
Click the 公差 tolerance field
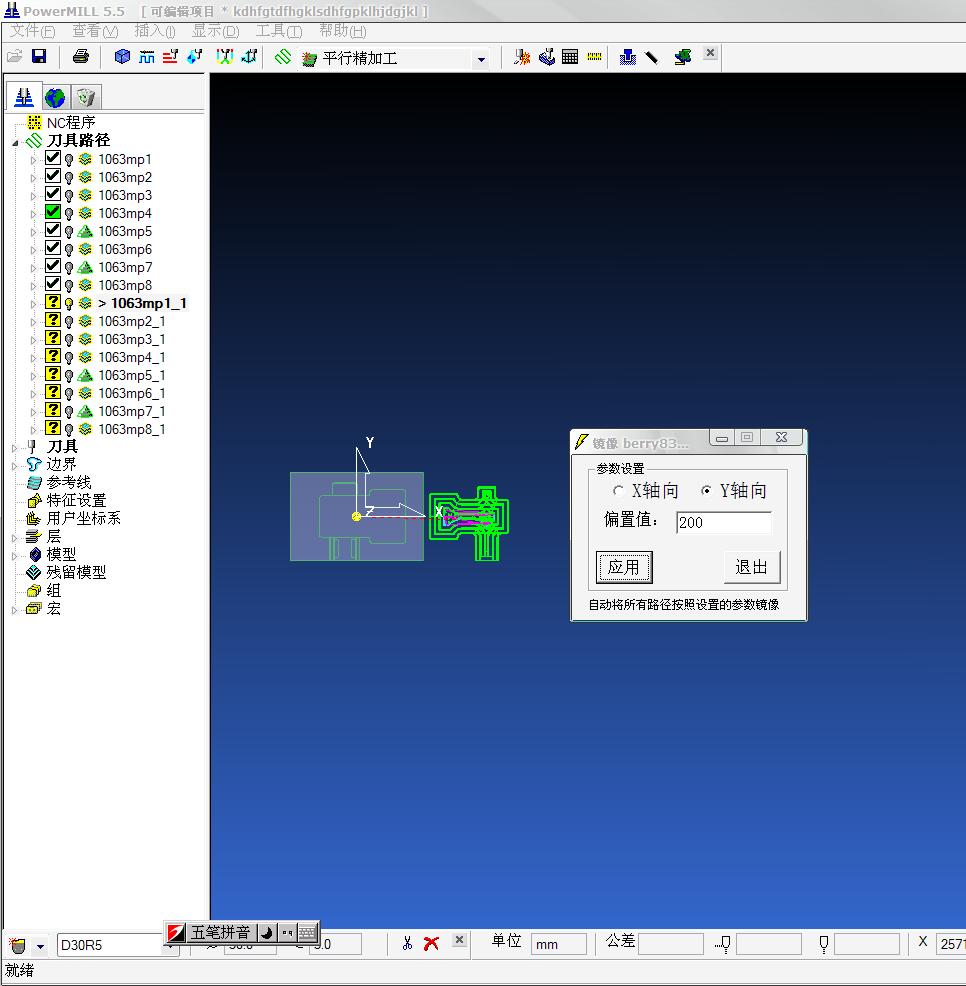click(670, 944)
